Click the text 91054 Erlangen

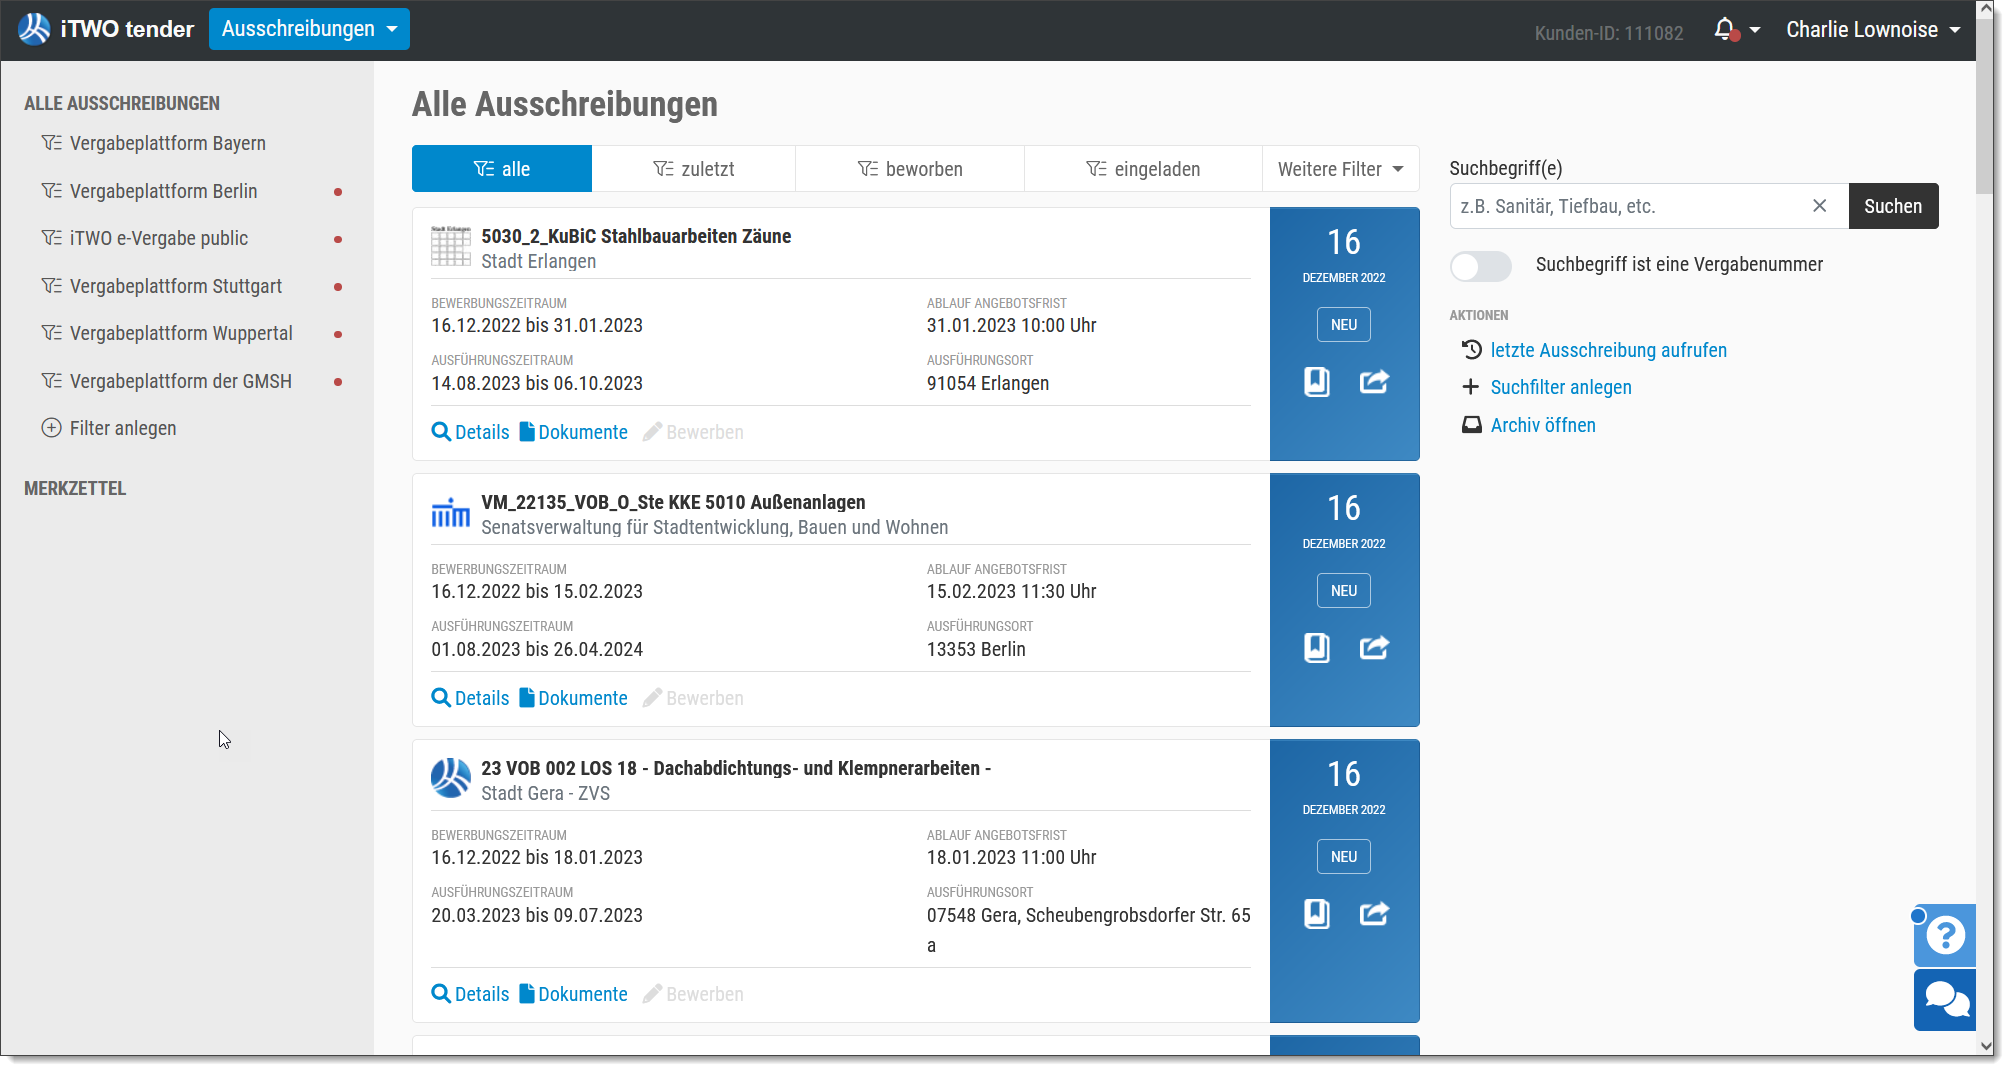(x=988, y=383)
